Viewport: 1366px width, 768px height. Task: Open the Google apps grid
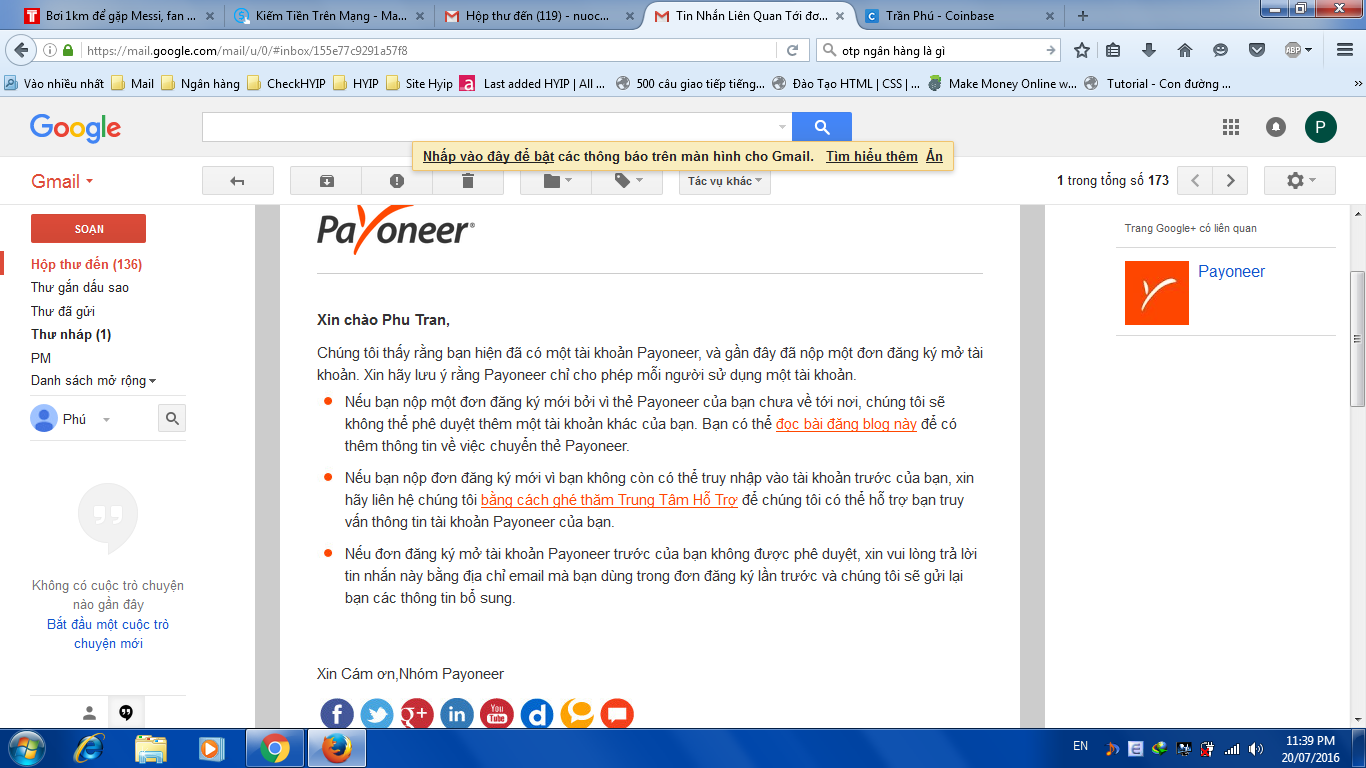(1231, 127)
